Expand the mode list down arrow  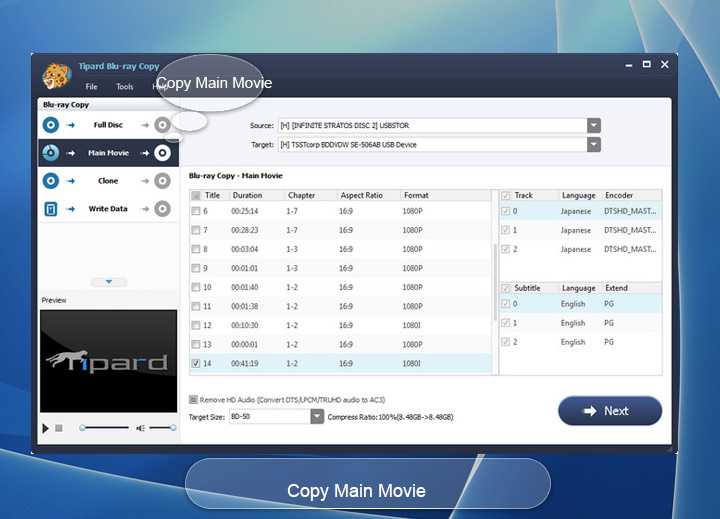(108, 282)
